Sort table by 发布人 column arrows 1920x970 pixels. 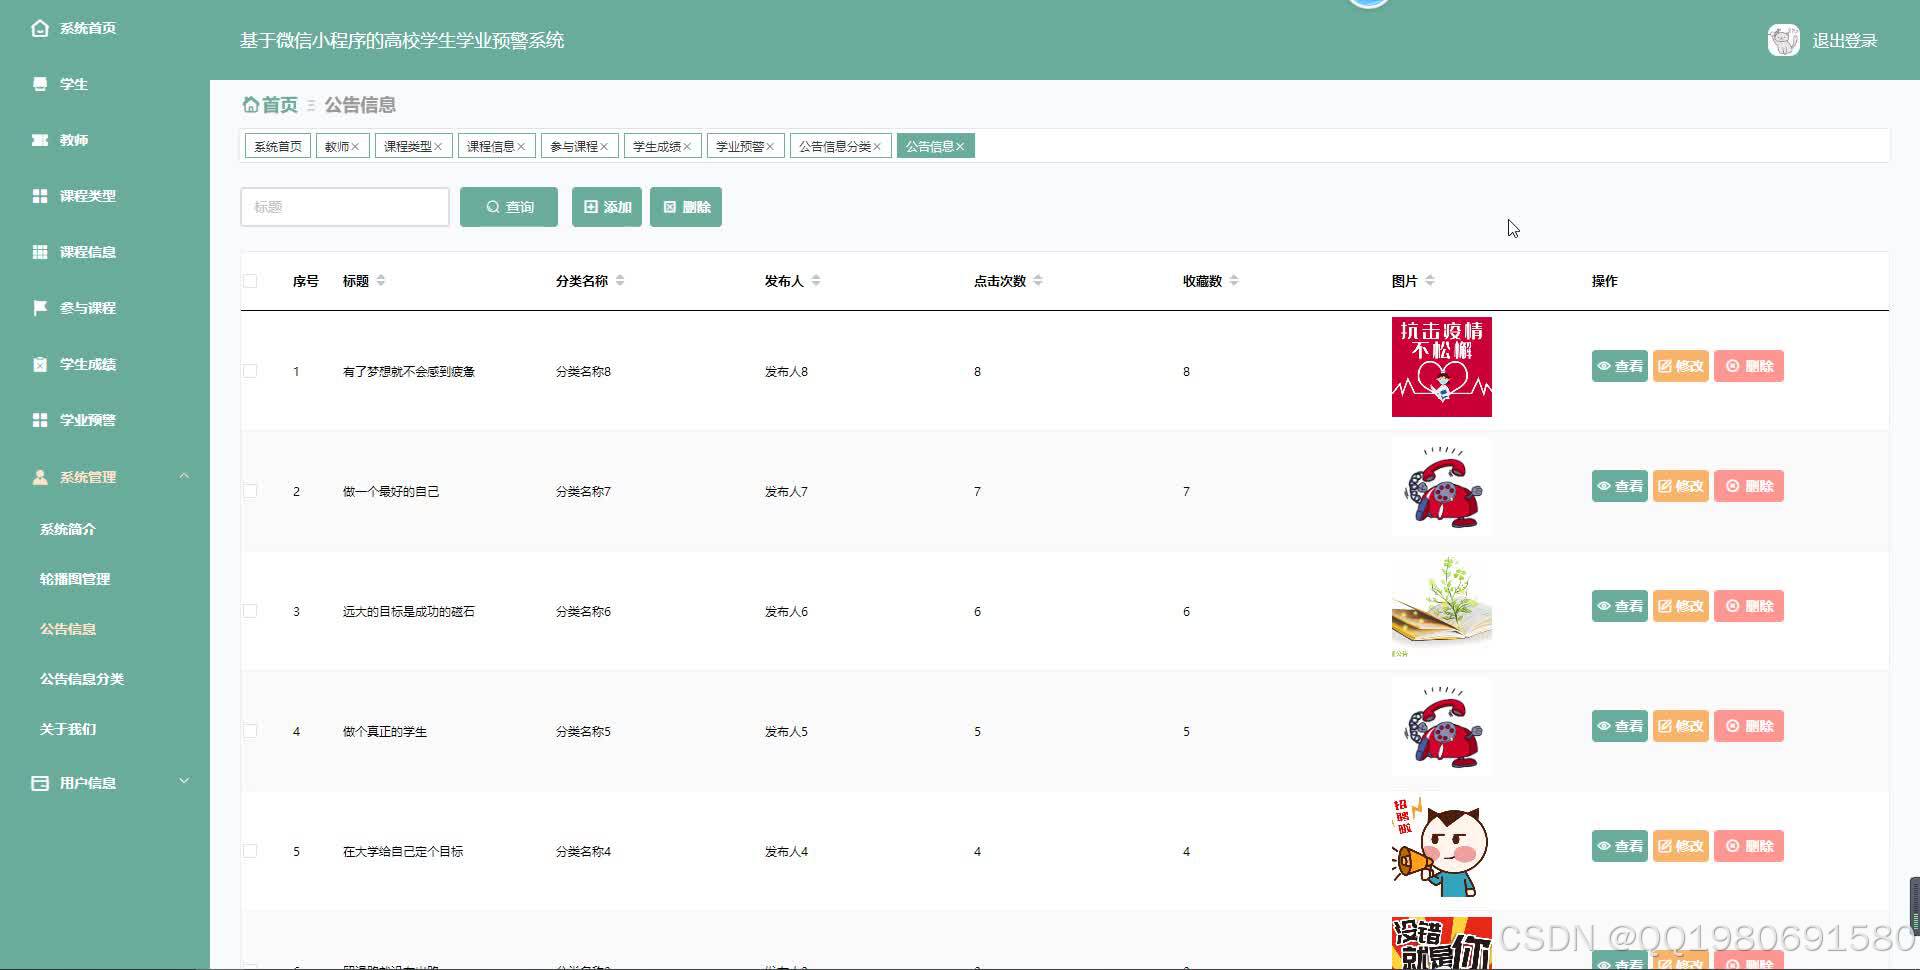tap(816, 281)
